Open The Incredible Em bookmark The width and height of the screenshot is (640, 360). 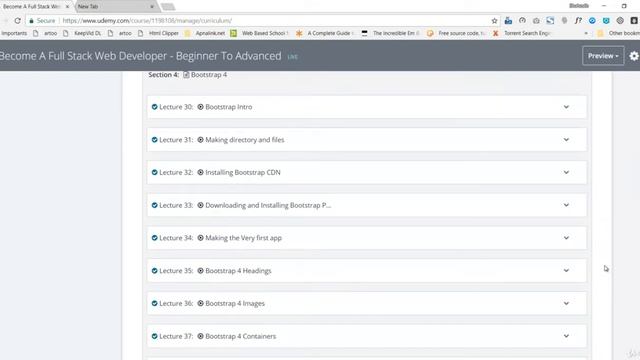click(391, 33)
